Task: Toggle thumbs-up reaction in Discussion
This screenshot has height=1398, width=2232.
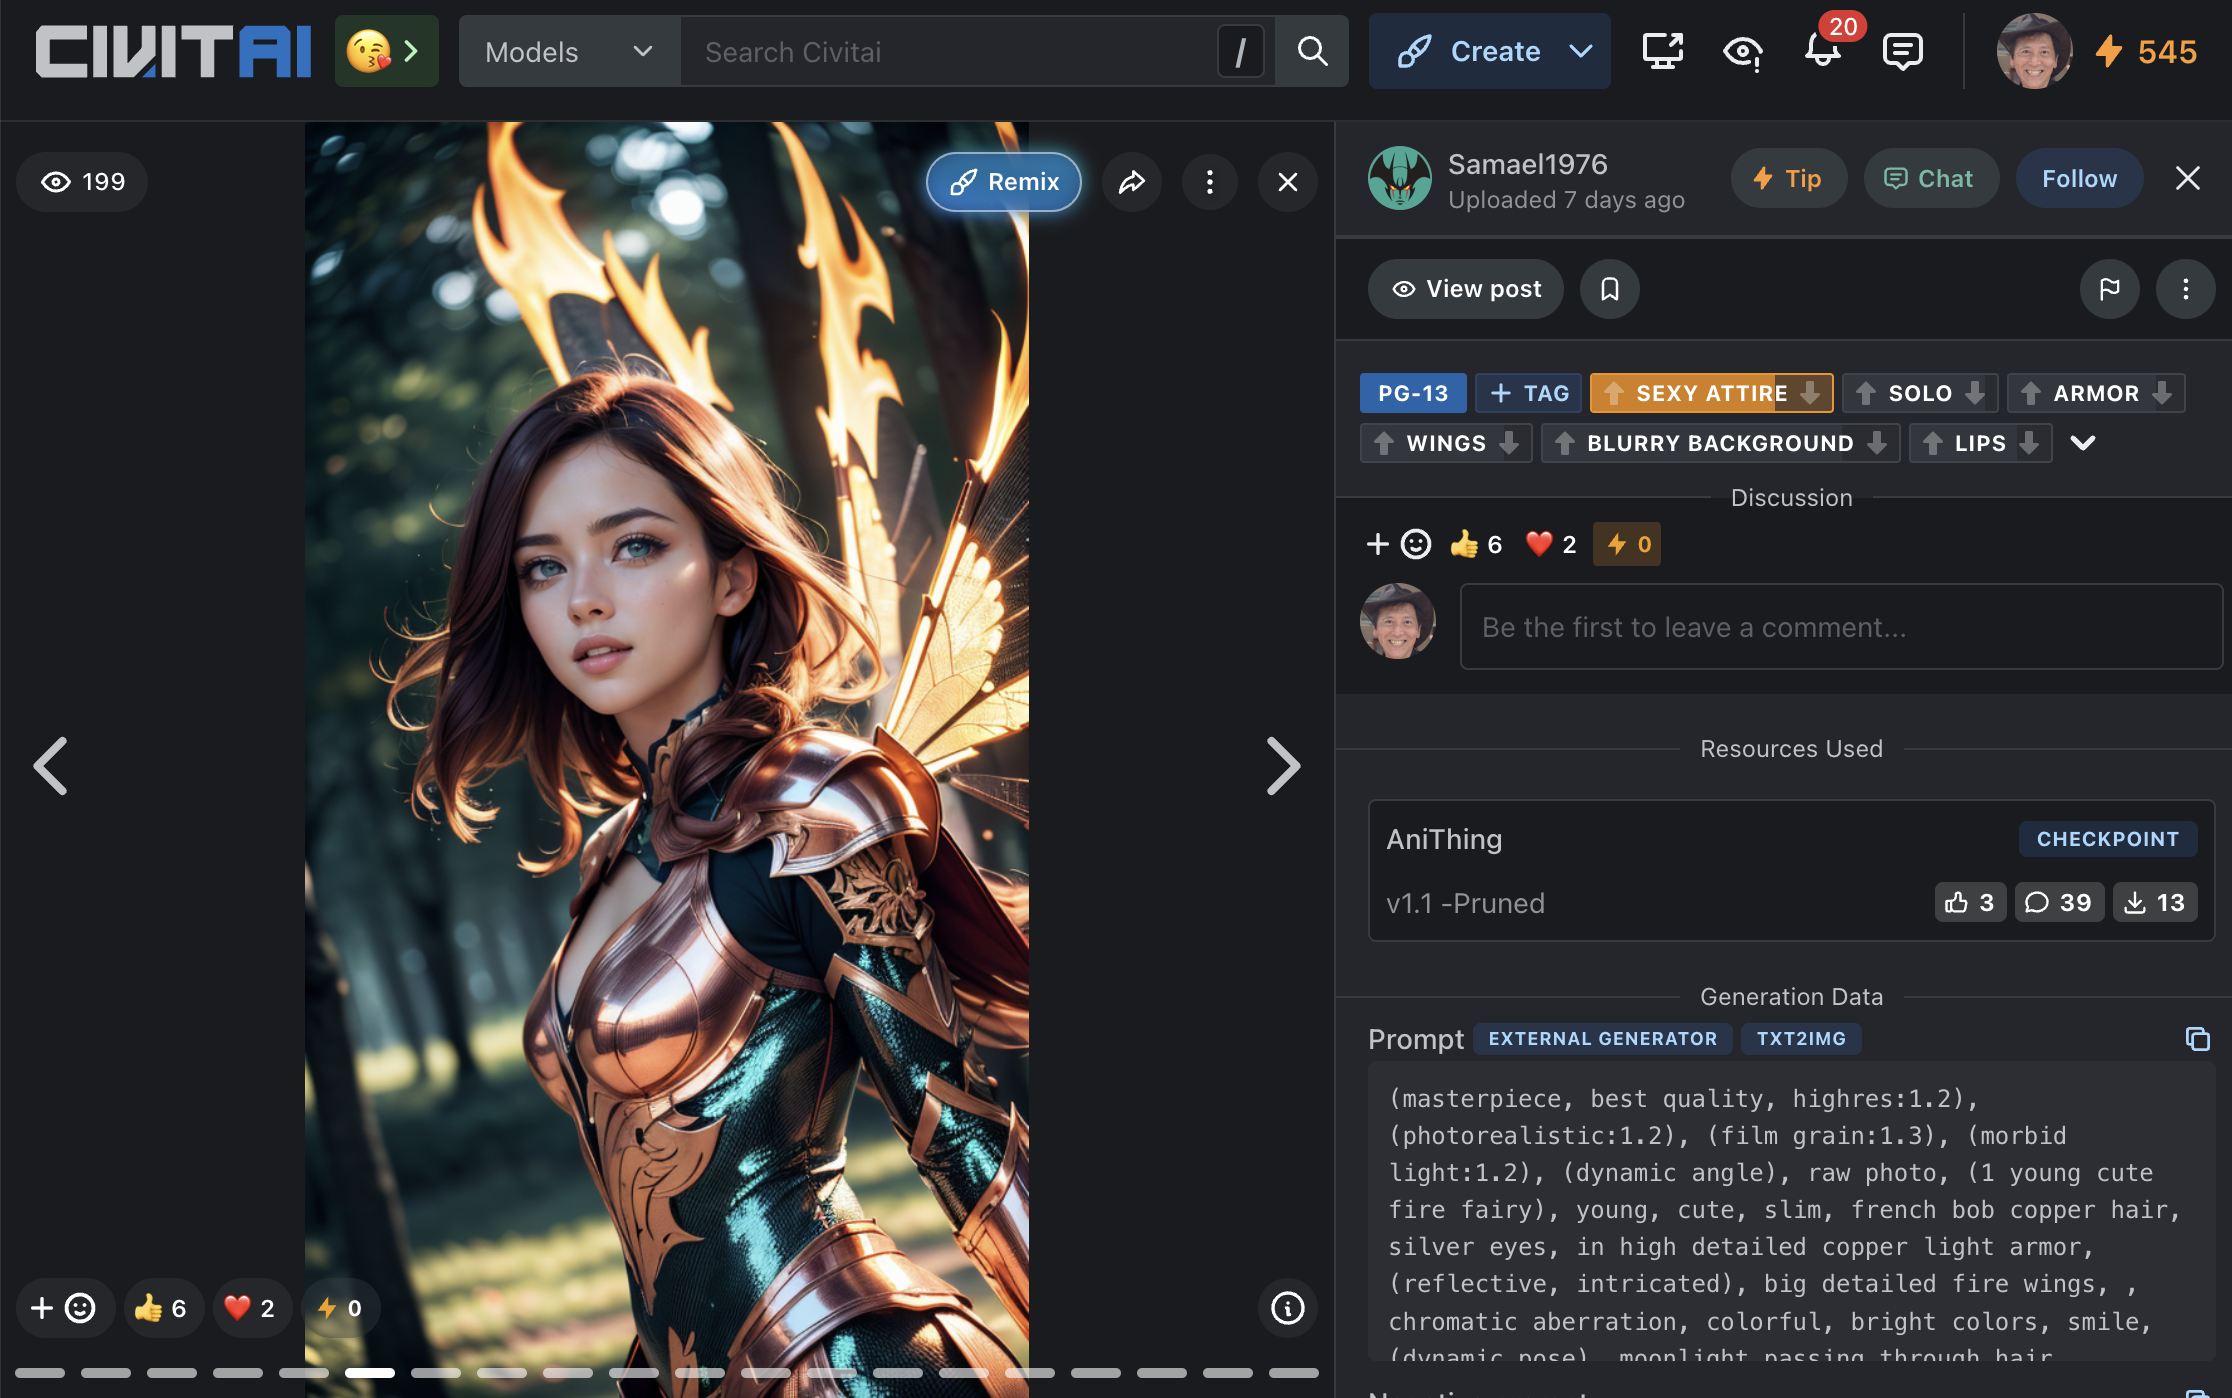Action: (1476, 544)
